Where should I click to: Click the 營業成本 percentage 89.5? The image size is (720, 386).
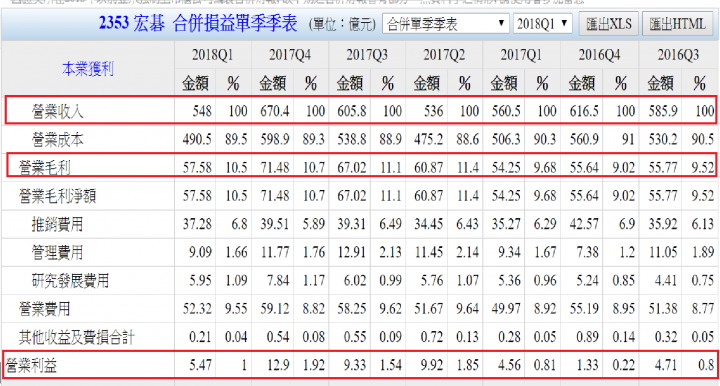tap(236, 140)
